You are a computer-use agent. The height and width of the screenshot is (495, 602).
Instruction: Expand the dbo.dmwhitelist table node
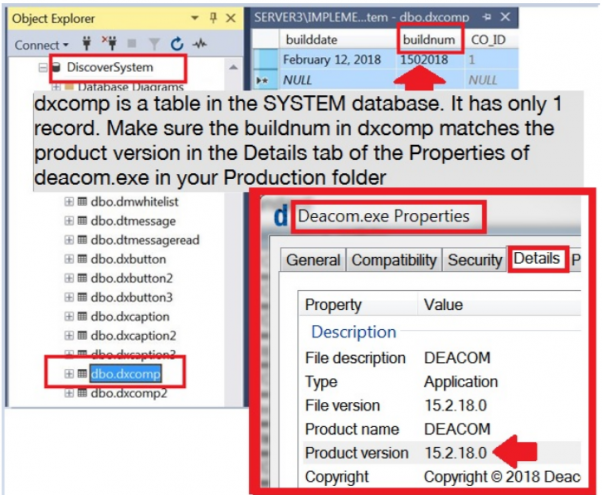[x=69, y=201]
